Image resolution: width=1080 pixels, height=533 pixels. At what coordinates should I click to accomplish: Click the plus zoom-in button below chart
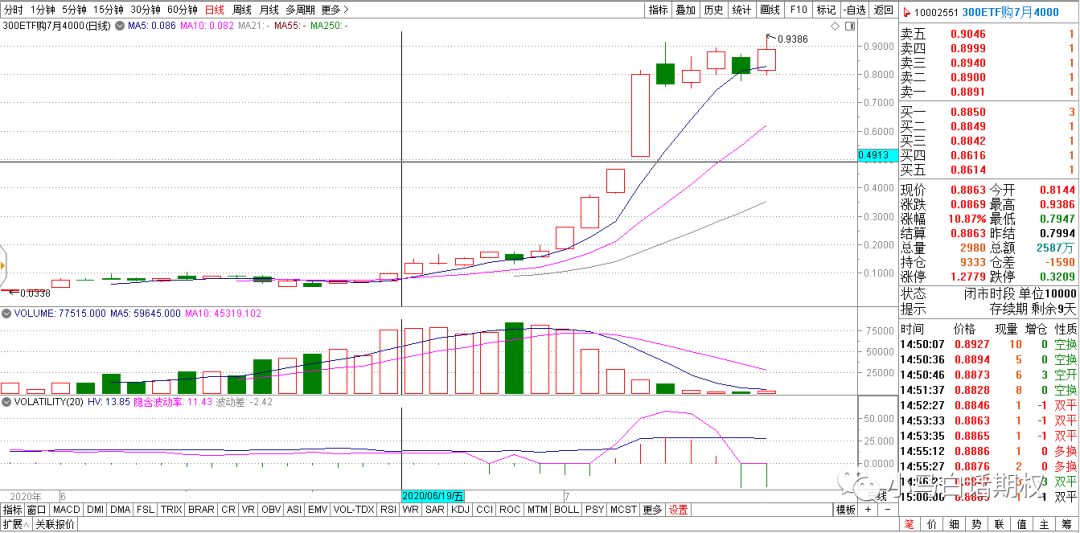click(x=867, y=509)
